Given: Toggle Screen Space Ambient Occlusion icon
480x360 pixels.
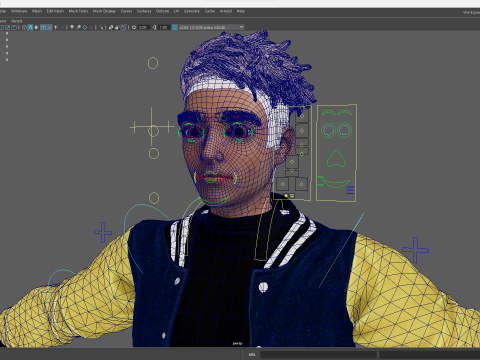Looking at the screenshot, I should (x=72, y=27).
